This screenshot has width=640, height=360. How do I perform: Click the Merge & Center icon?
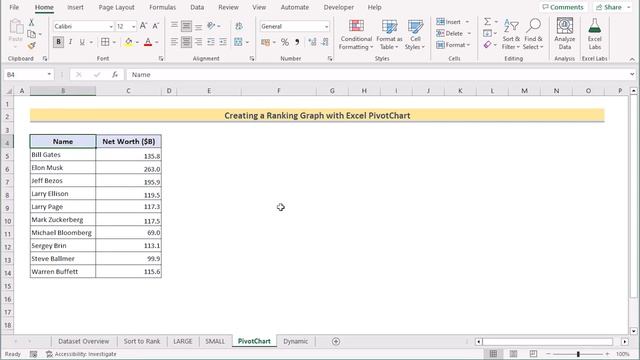coord(238,42)
